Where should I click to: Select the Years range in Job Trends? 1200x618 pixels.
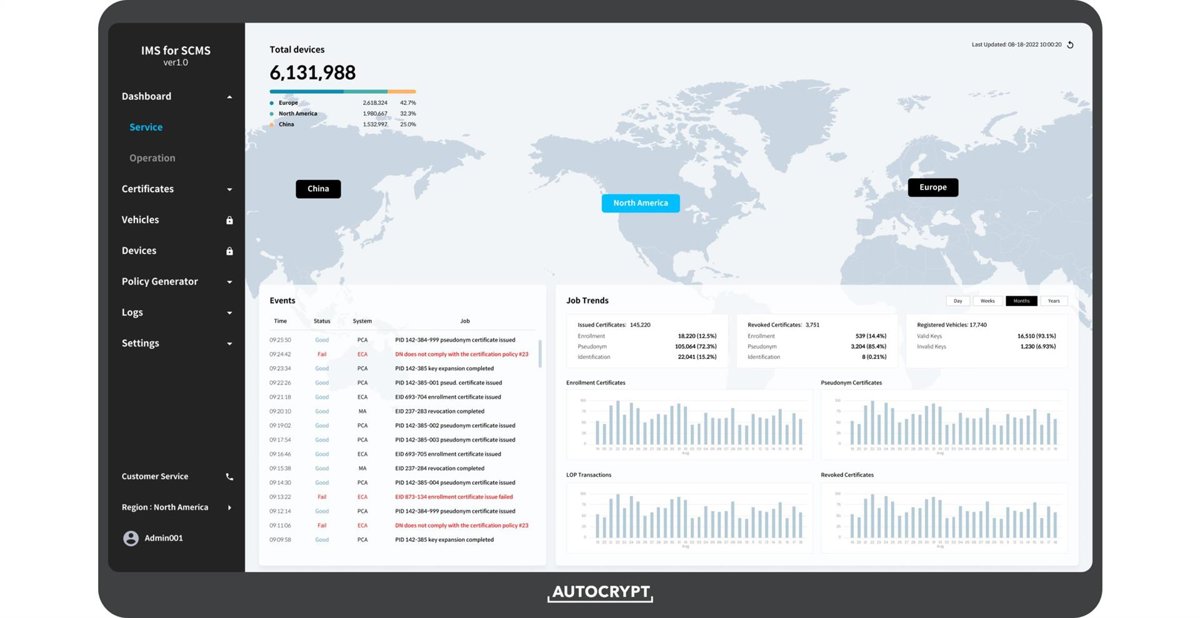point(1053,301)
